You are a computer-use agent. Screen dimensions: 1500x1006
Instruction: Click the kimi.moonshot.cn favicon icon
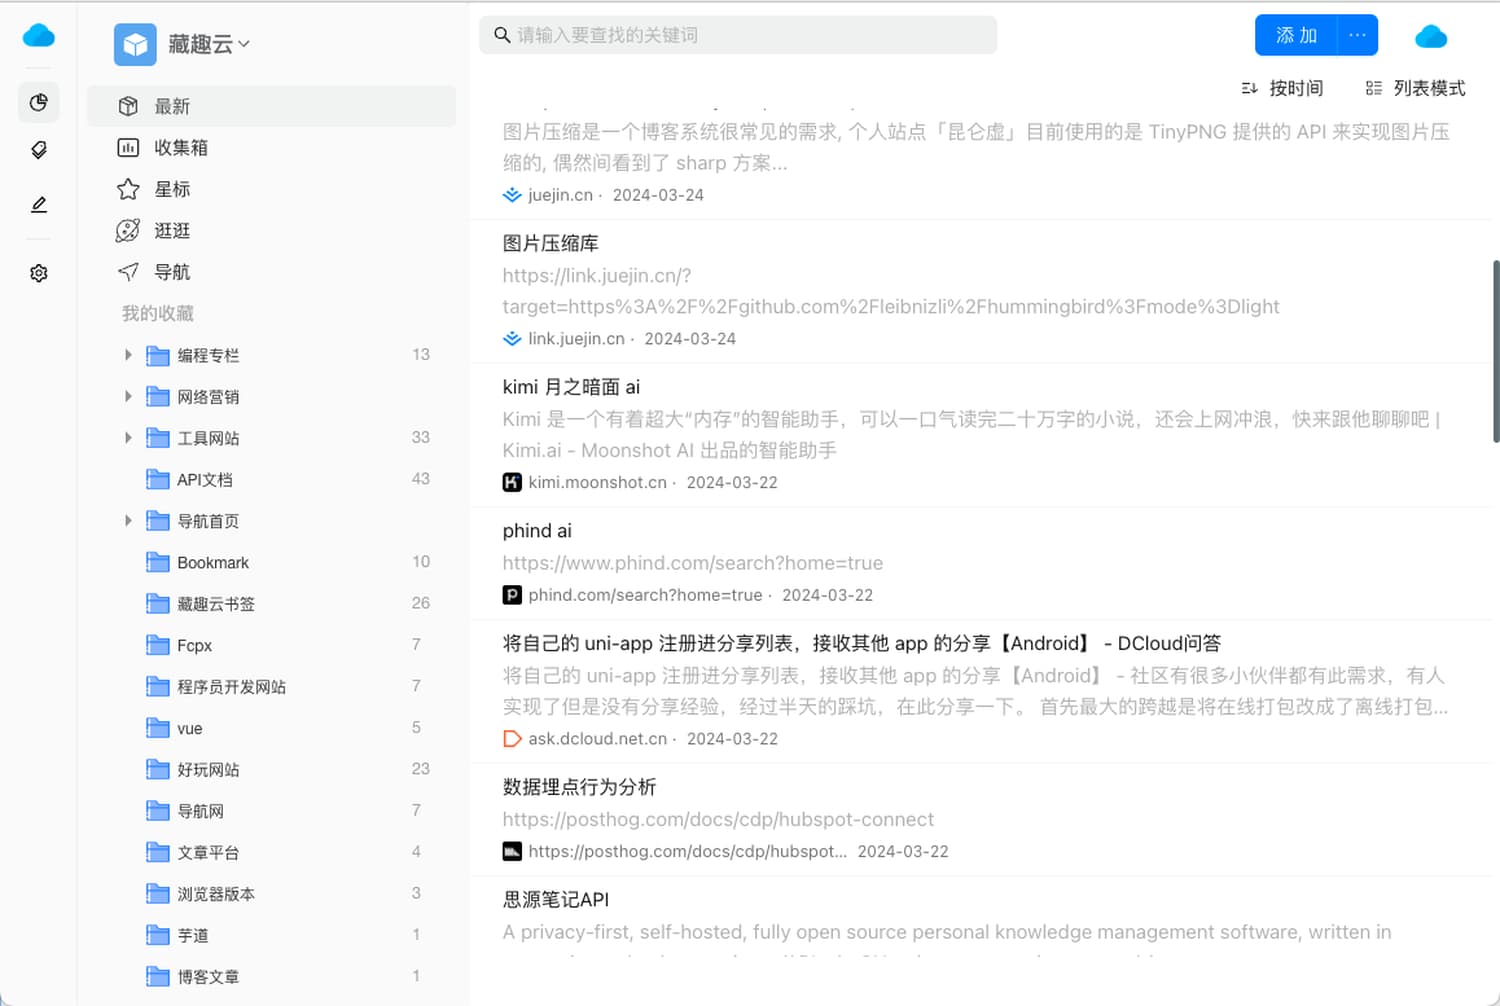(x=512, y=482)
